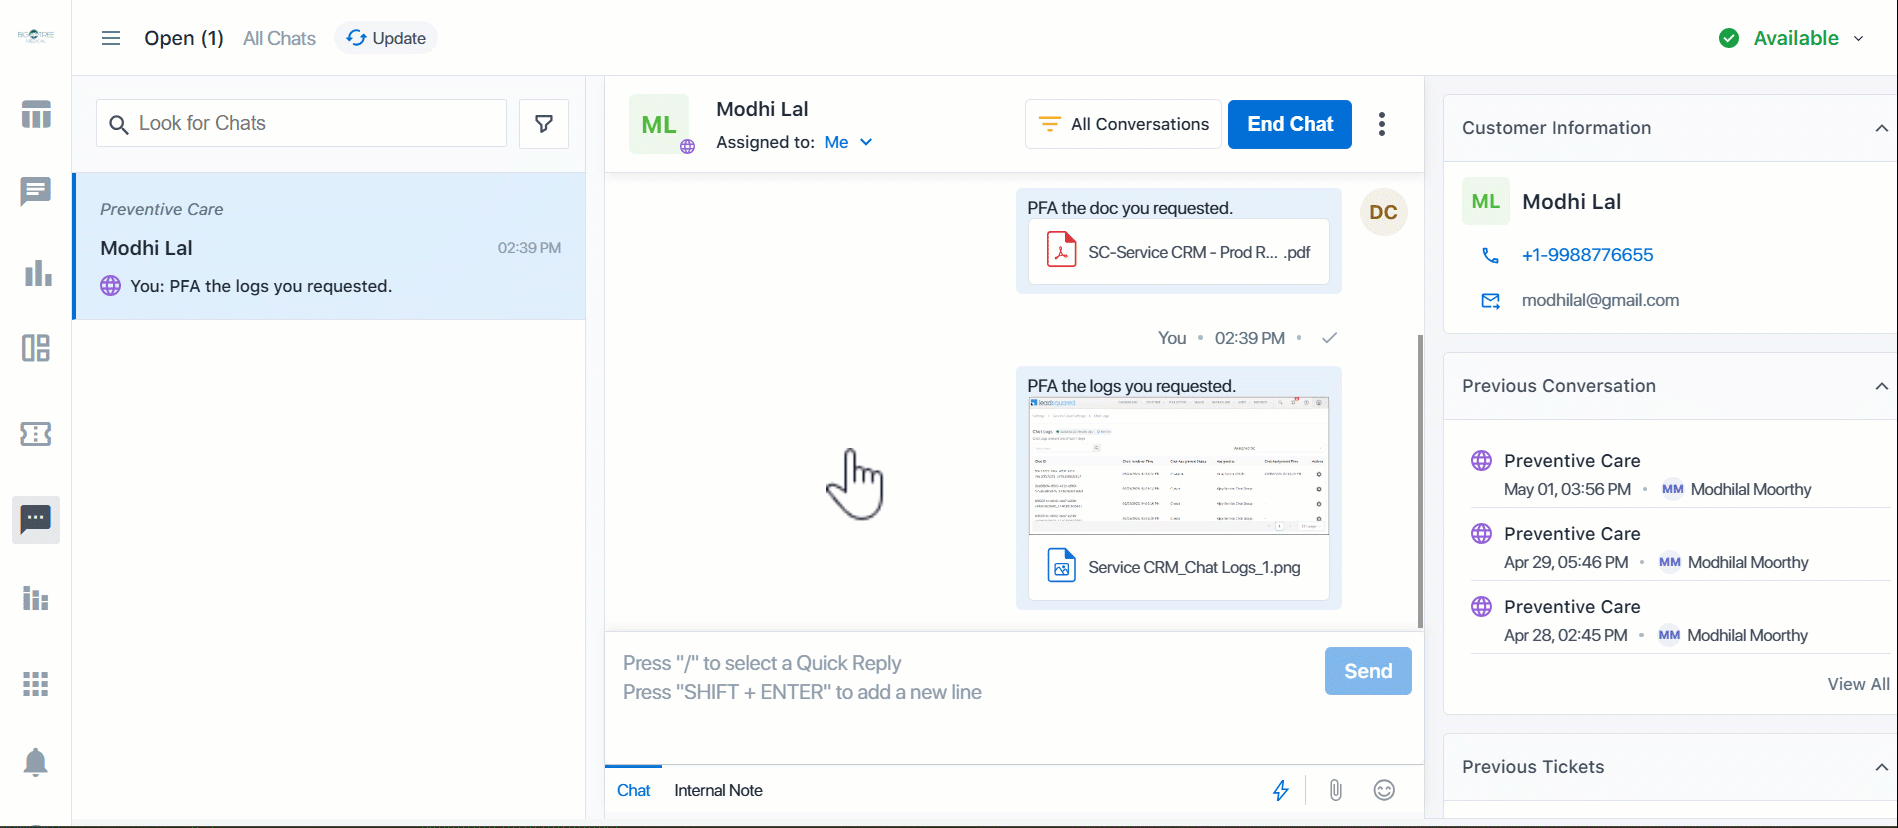
Task: Click the customer email icon
Action: [x=1490, y=301]
